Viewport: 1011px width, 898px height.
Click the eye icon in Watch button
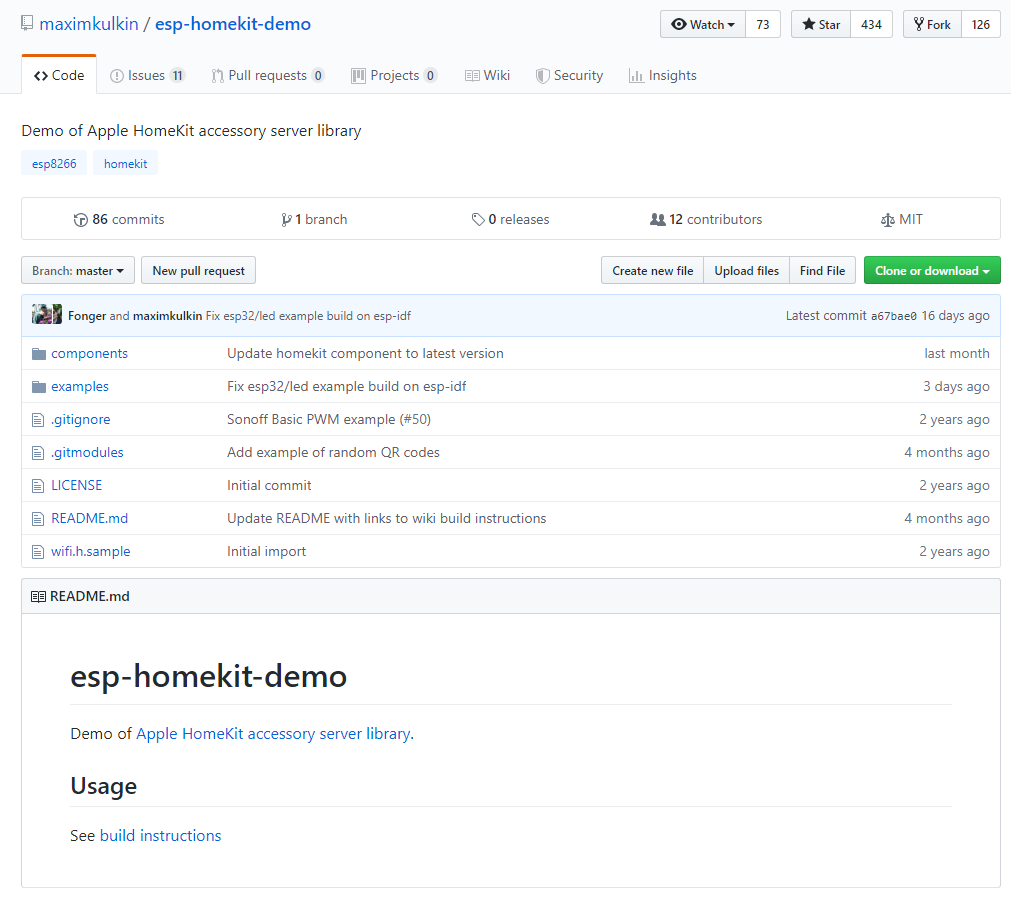point(678,24)
